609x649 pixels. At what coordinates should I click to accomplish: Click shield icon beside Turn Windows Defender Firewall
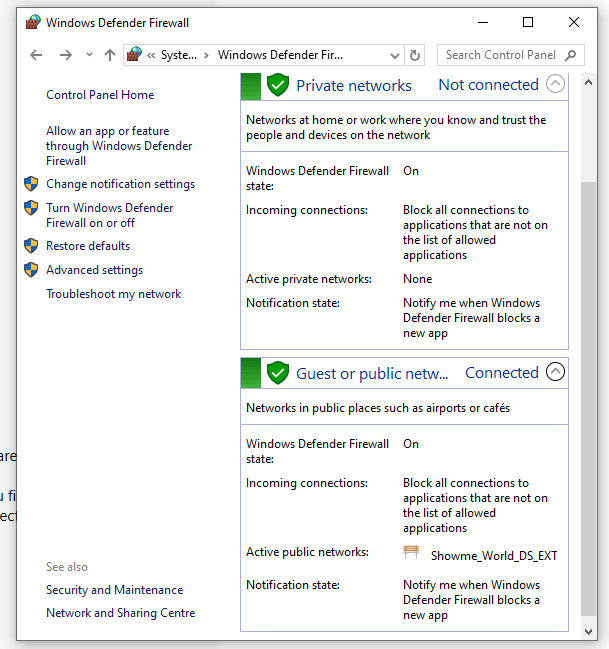coord(31,208)
